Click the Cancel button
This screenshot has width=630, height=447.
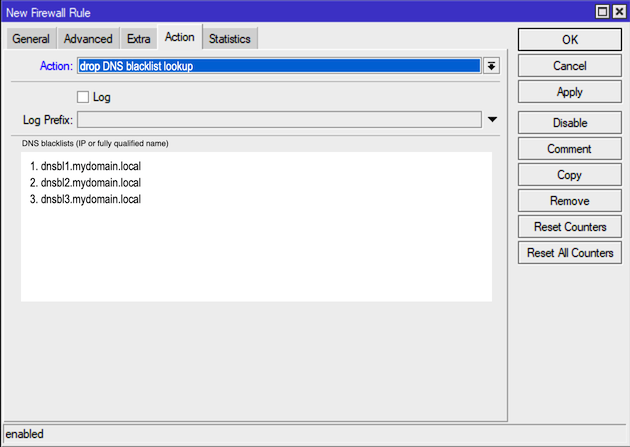click(570, 65)
